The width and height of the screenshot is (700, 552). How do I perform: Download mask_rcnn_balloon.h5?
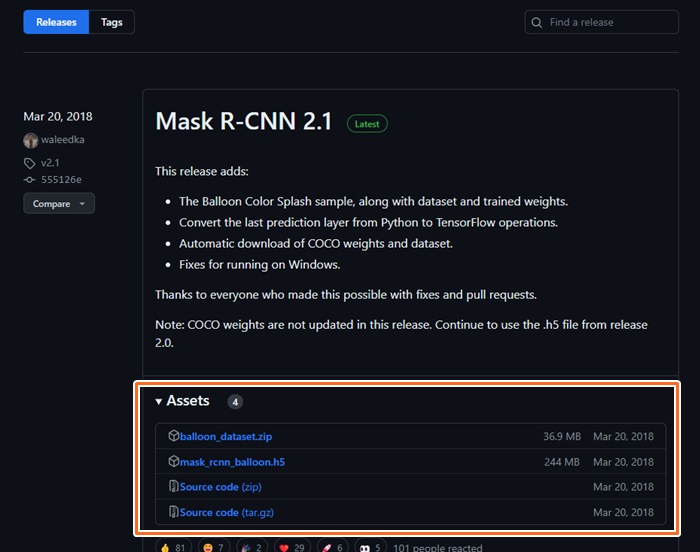(232, 462)
